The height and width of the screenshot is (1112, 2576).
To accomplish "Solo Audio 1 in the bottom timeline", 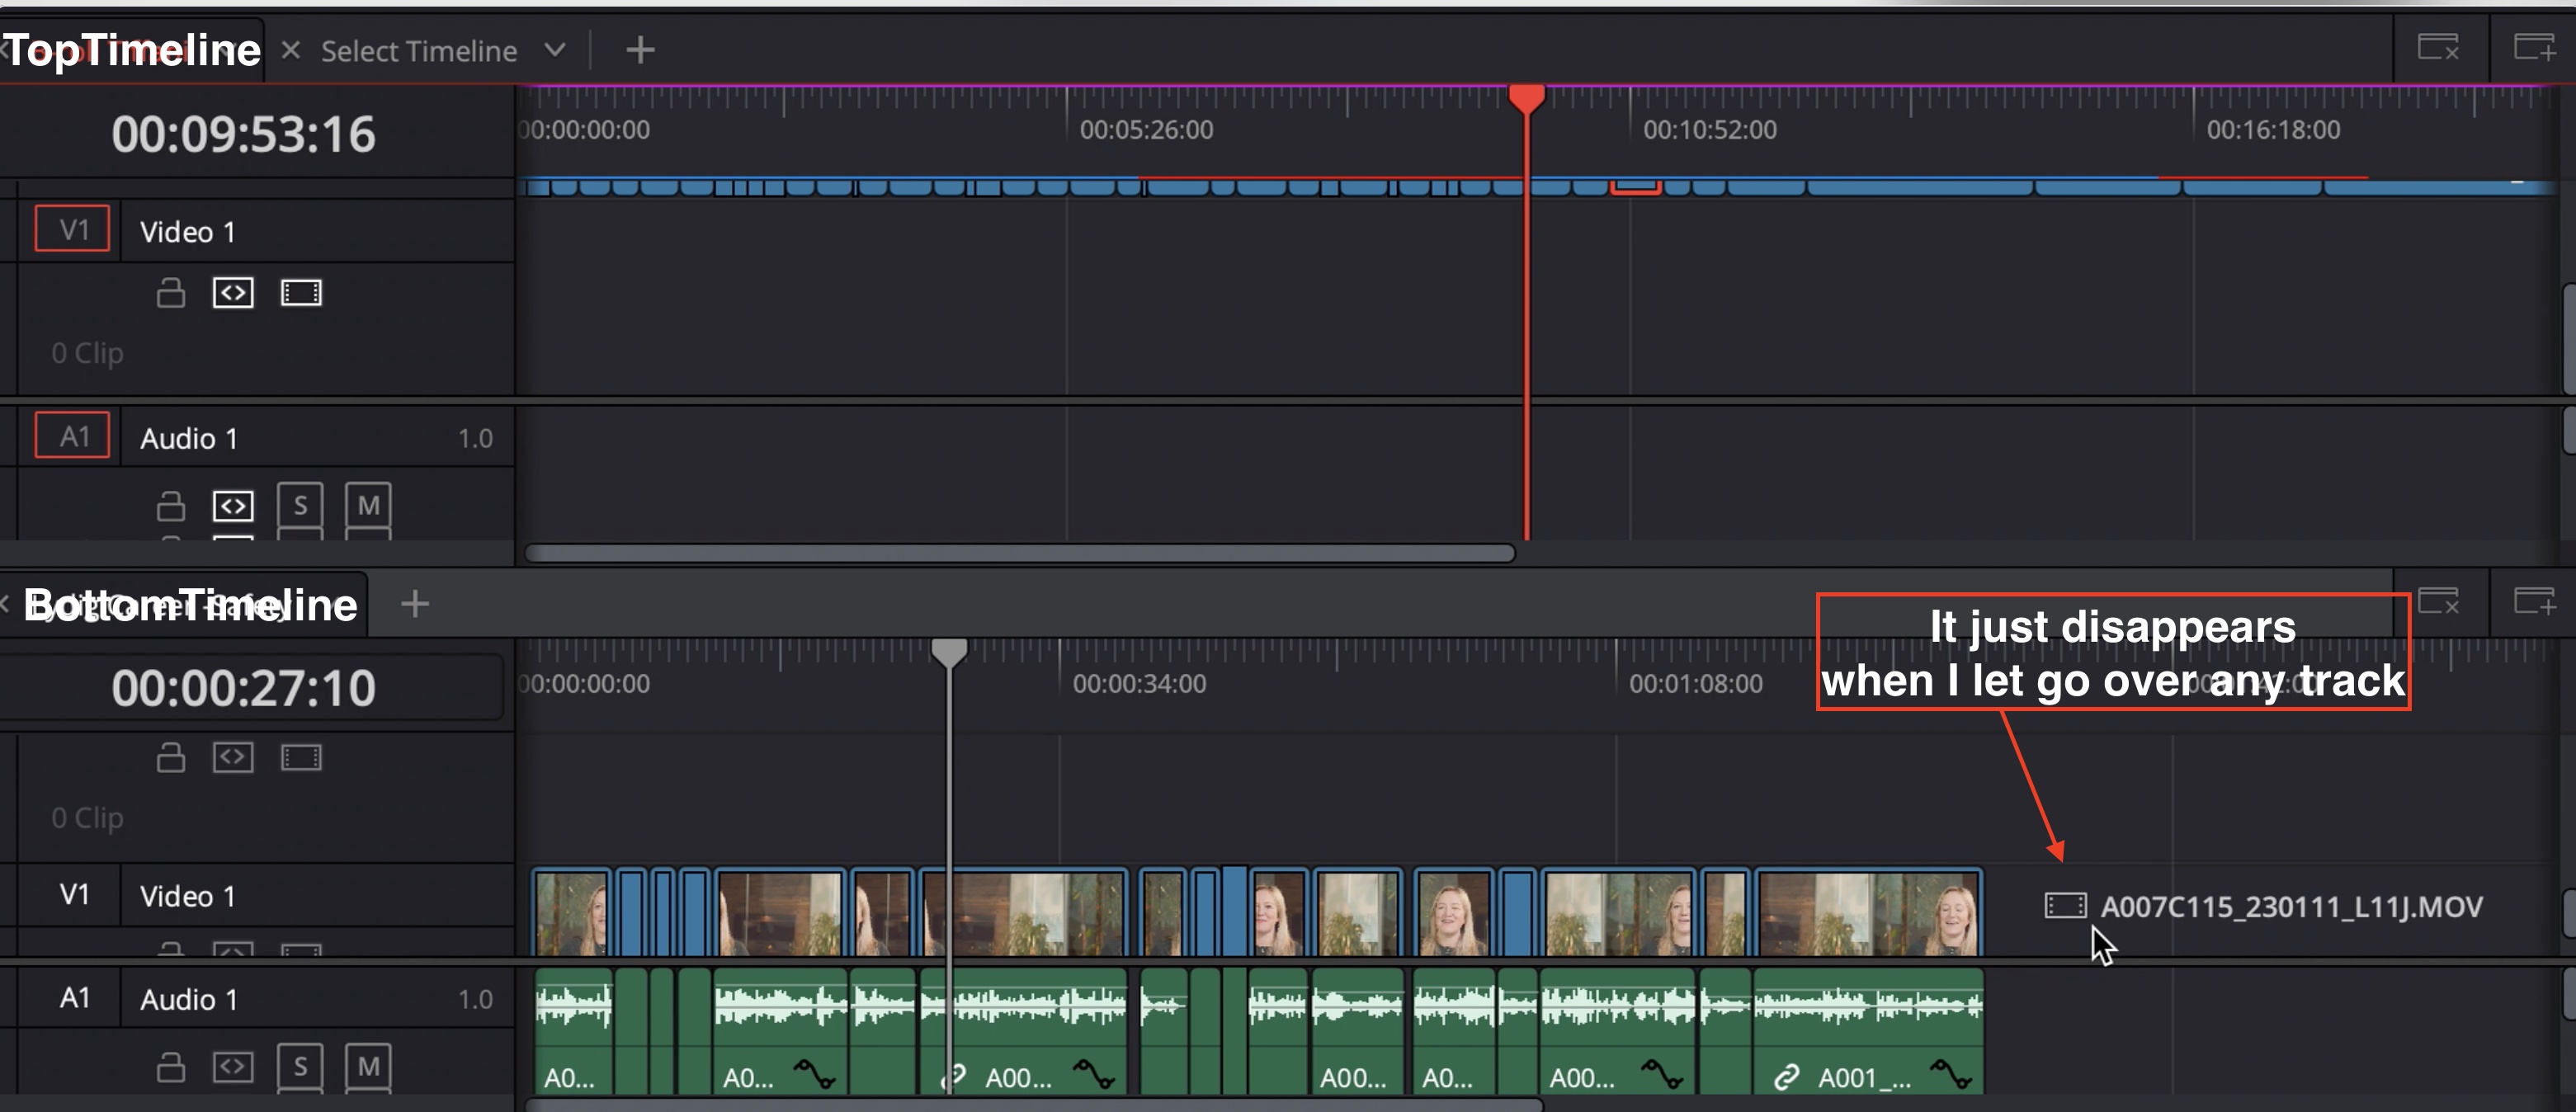I will [300, 1066].
